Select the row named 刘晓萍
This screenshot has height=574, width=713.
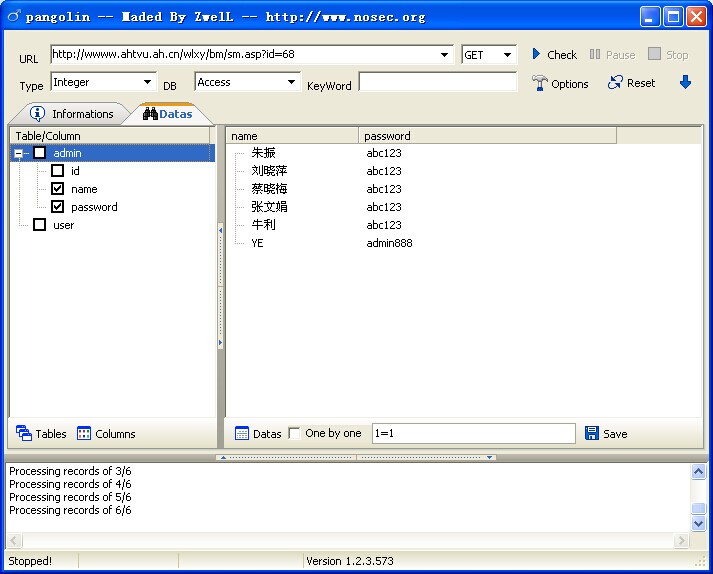[x=269, y=171]
